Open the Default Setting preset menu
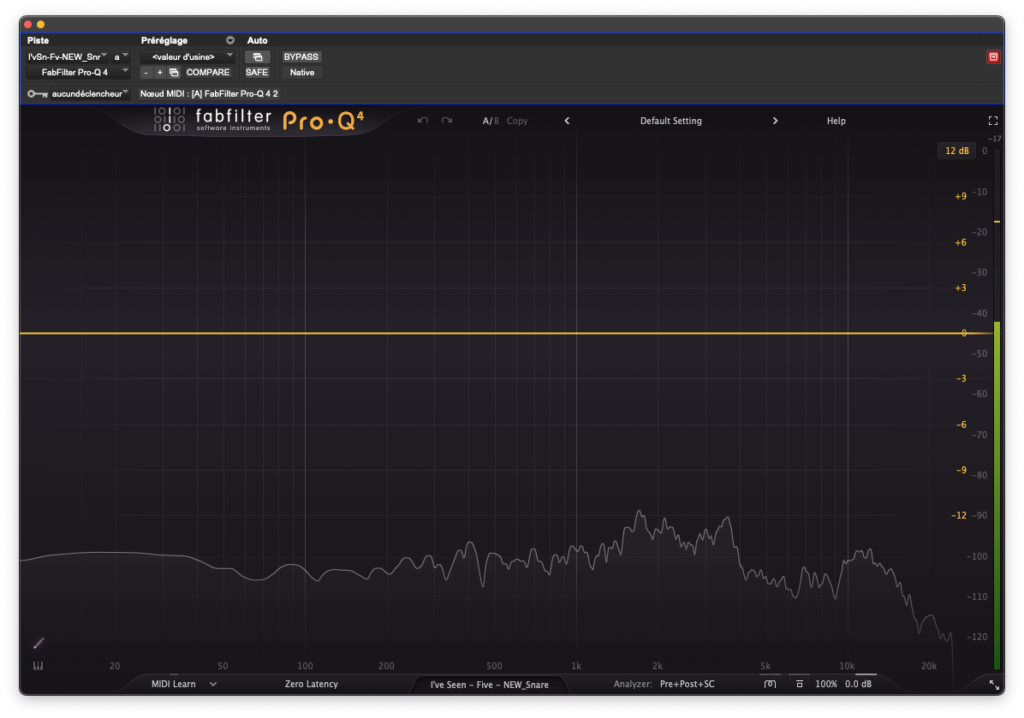This screenshot has width=1024, height=718. click(671, 121)
